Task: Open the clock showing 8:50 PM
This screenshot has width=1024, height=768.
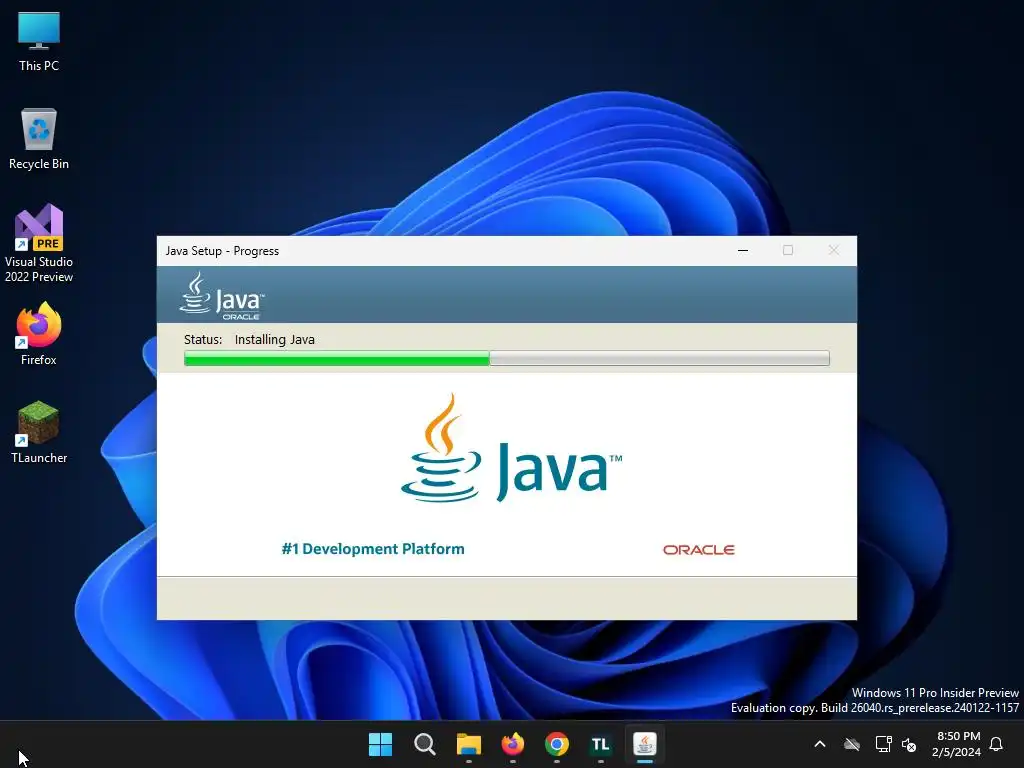Action: pos(957,744)
